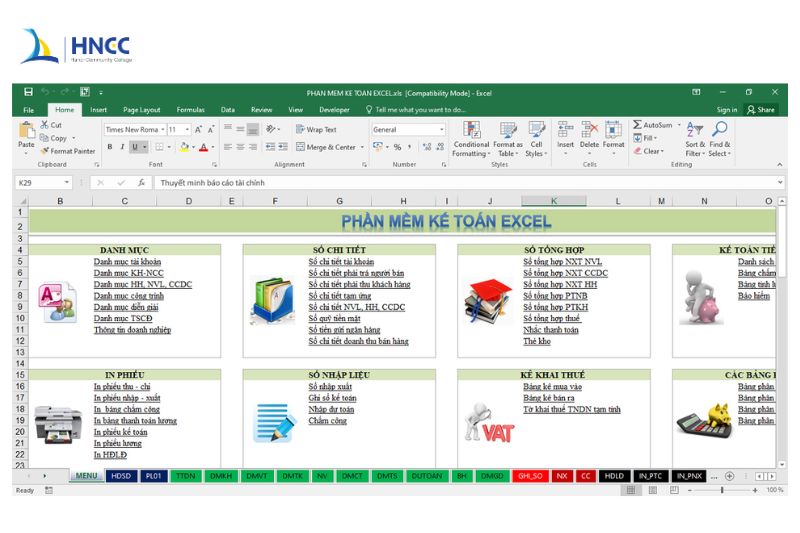Viewport: 800px width, 533px height.
Task: Cut the selection with the scissors icon
Action: (45, 124)
